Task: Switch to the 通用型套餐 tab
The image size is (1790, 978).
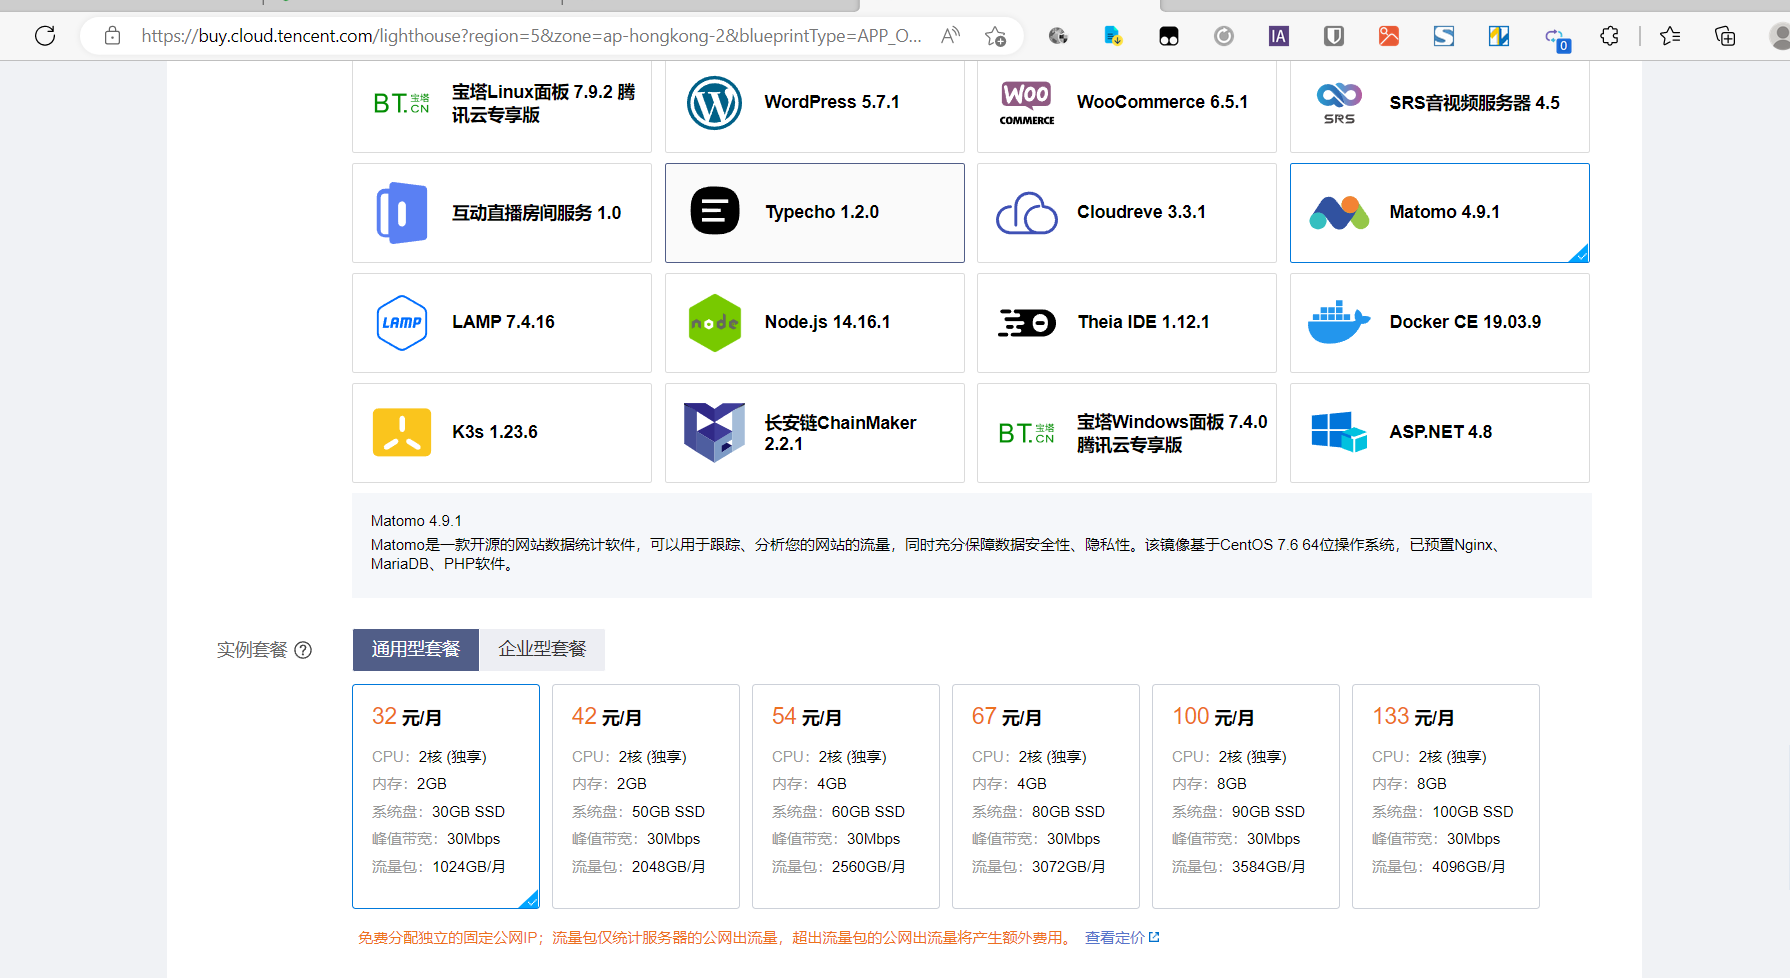Action: [x=414, y=649]
